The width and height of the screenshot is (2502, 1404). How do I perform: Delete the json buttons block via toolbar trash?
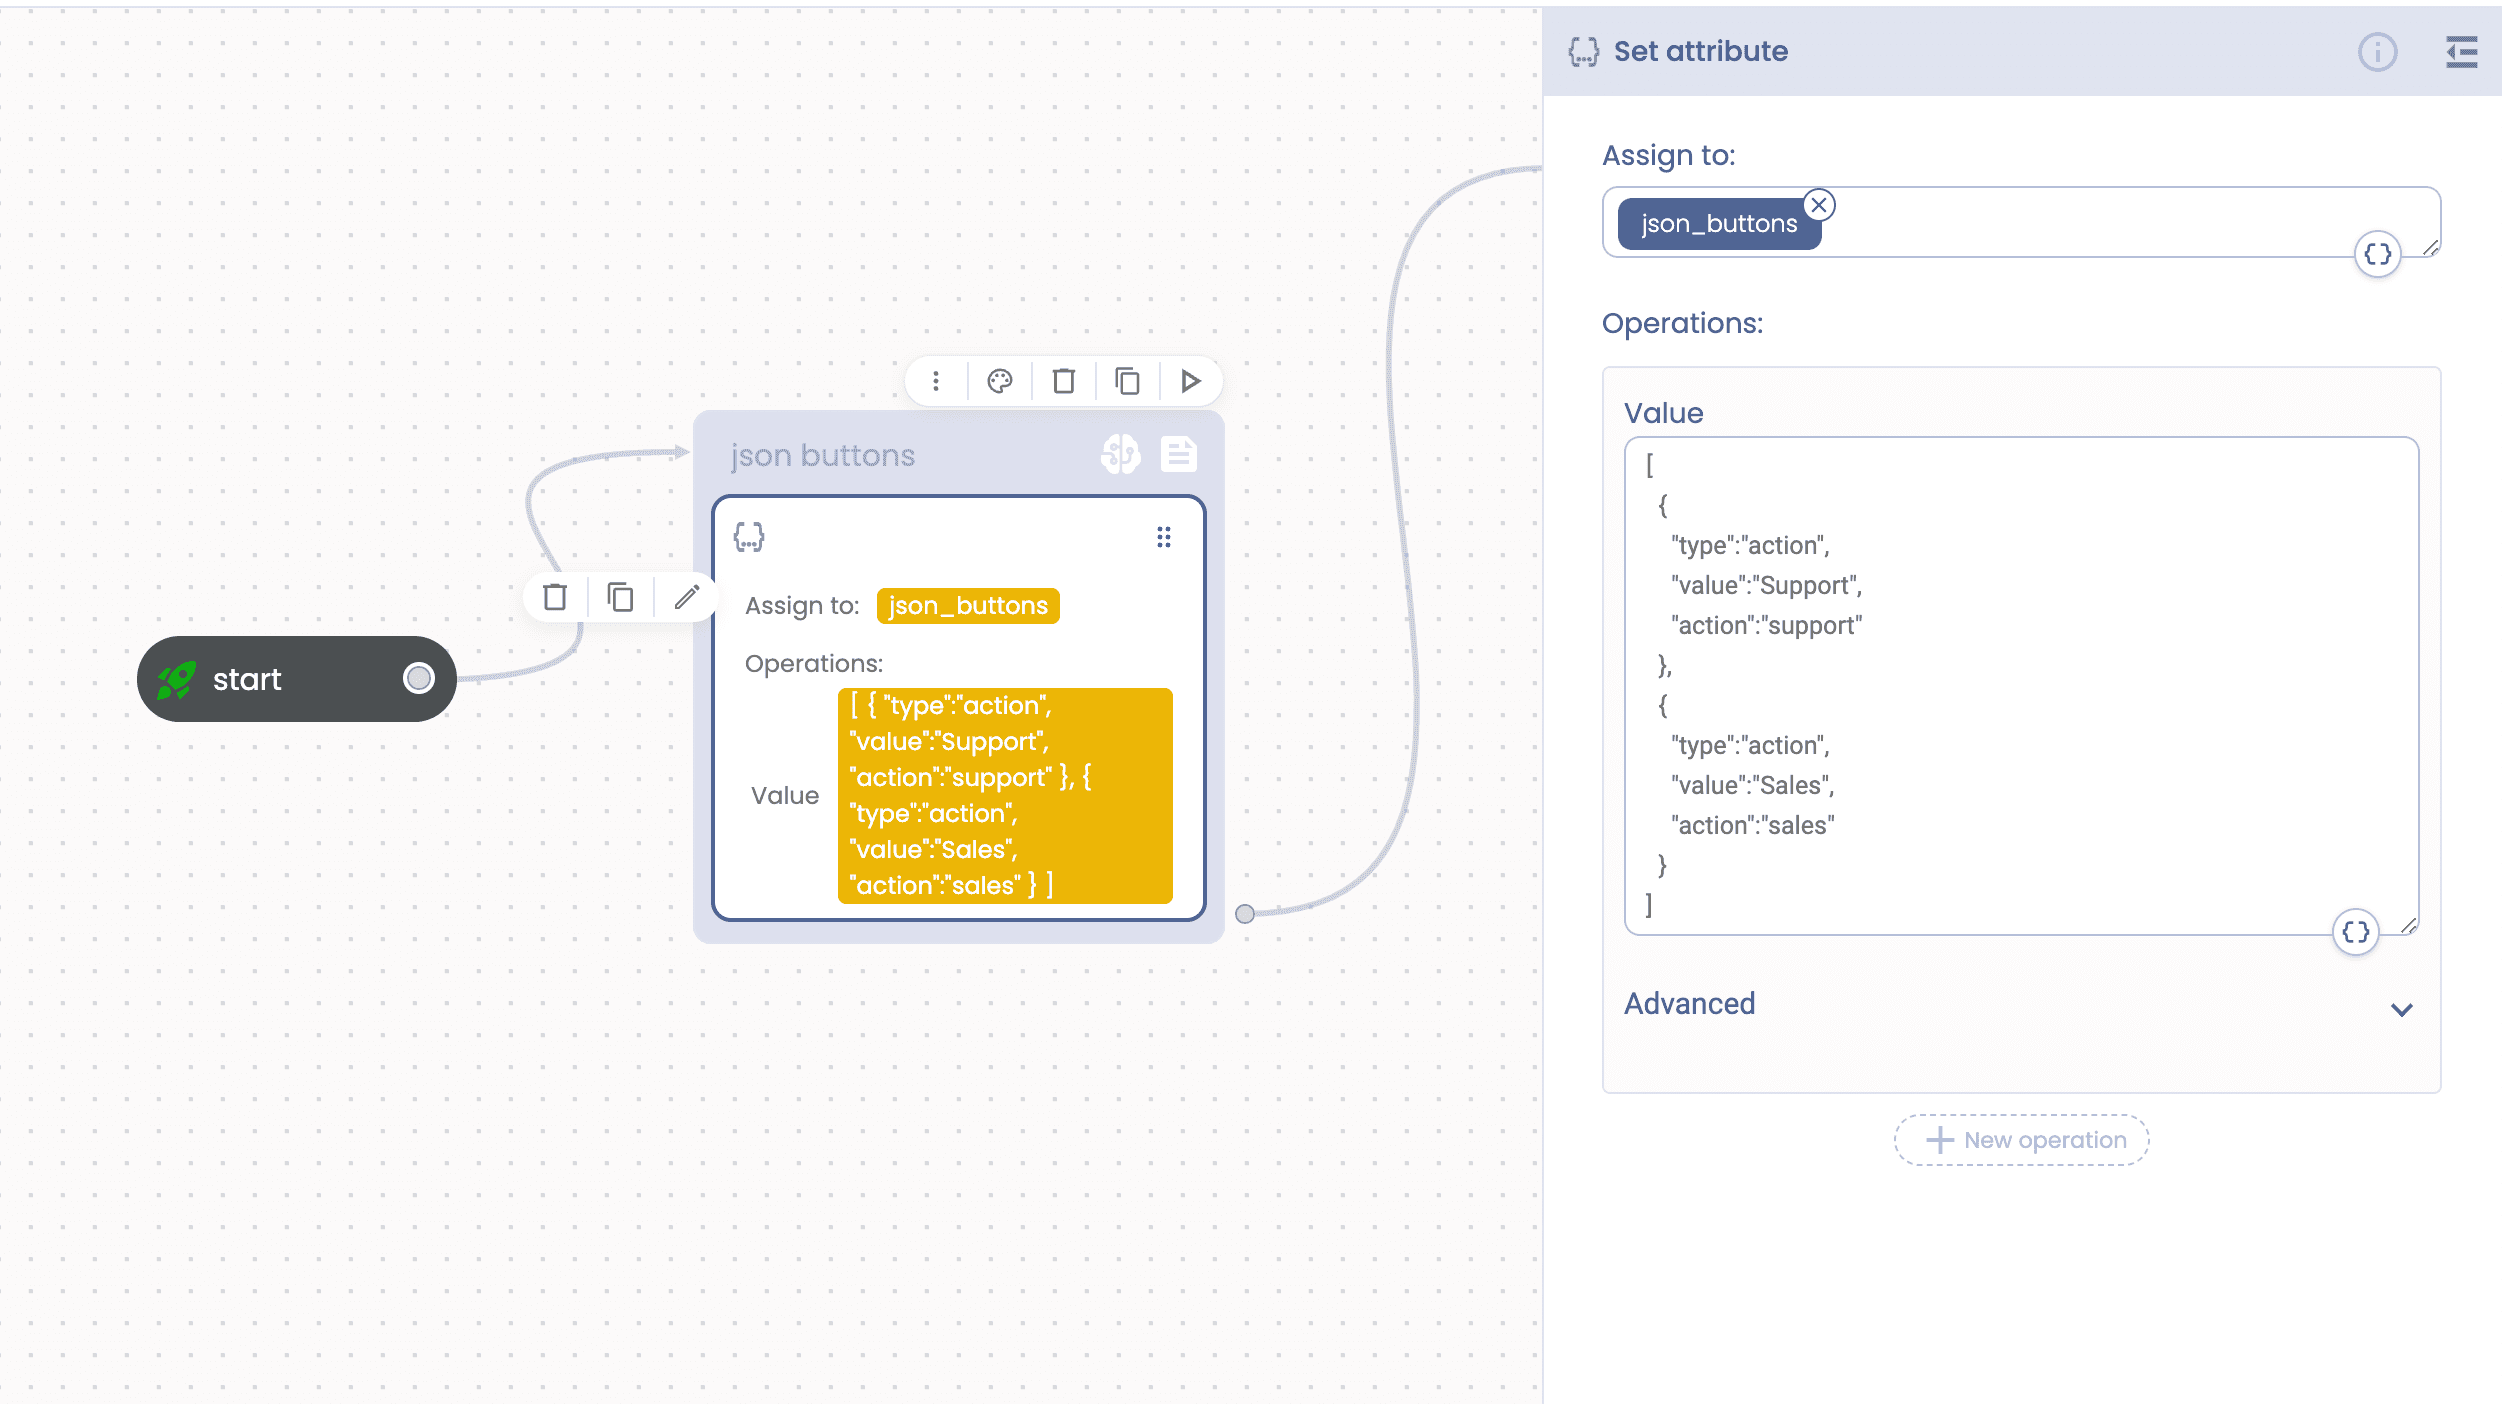1064,381
